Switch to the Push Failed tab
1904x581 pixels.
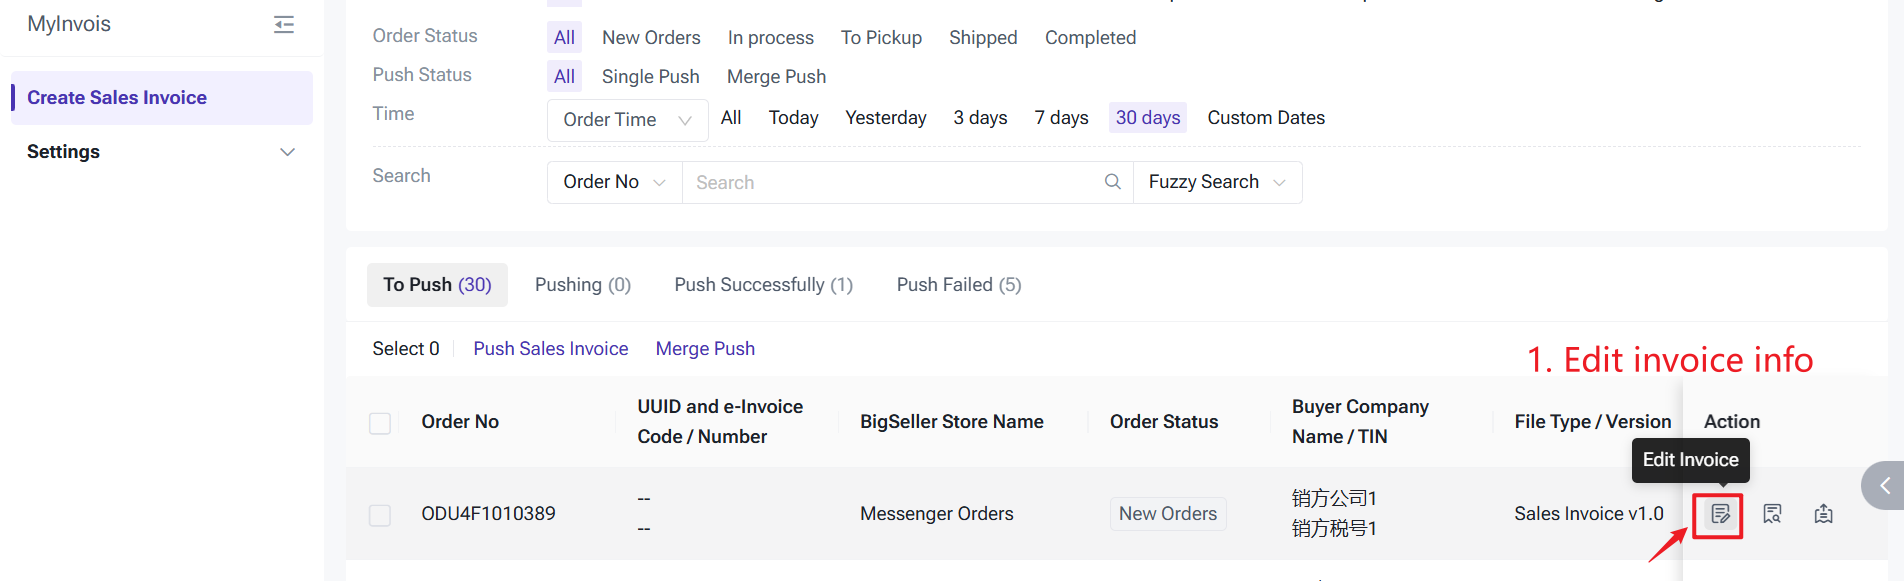(958, 285)
